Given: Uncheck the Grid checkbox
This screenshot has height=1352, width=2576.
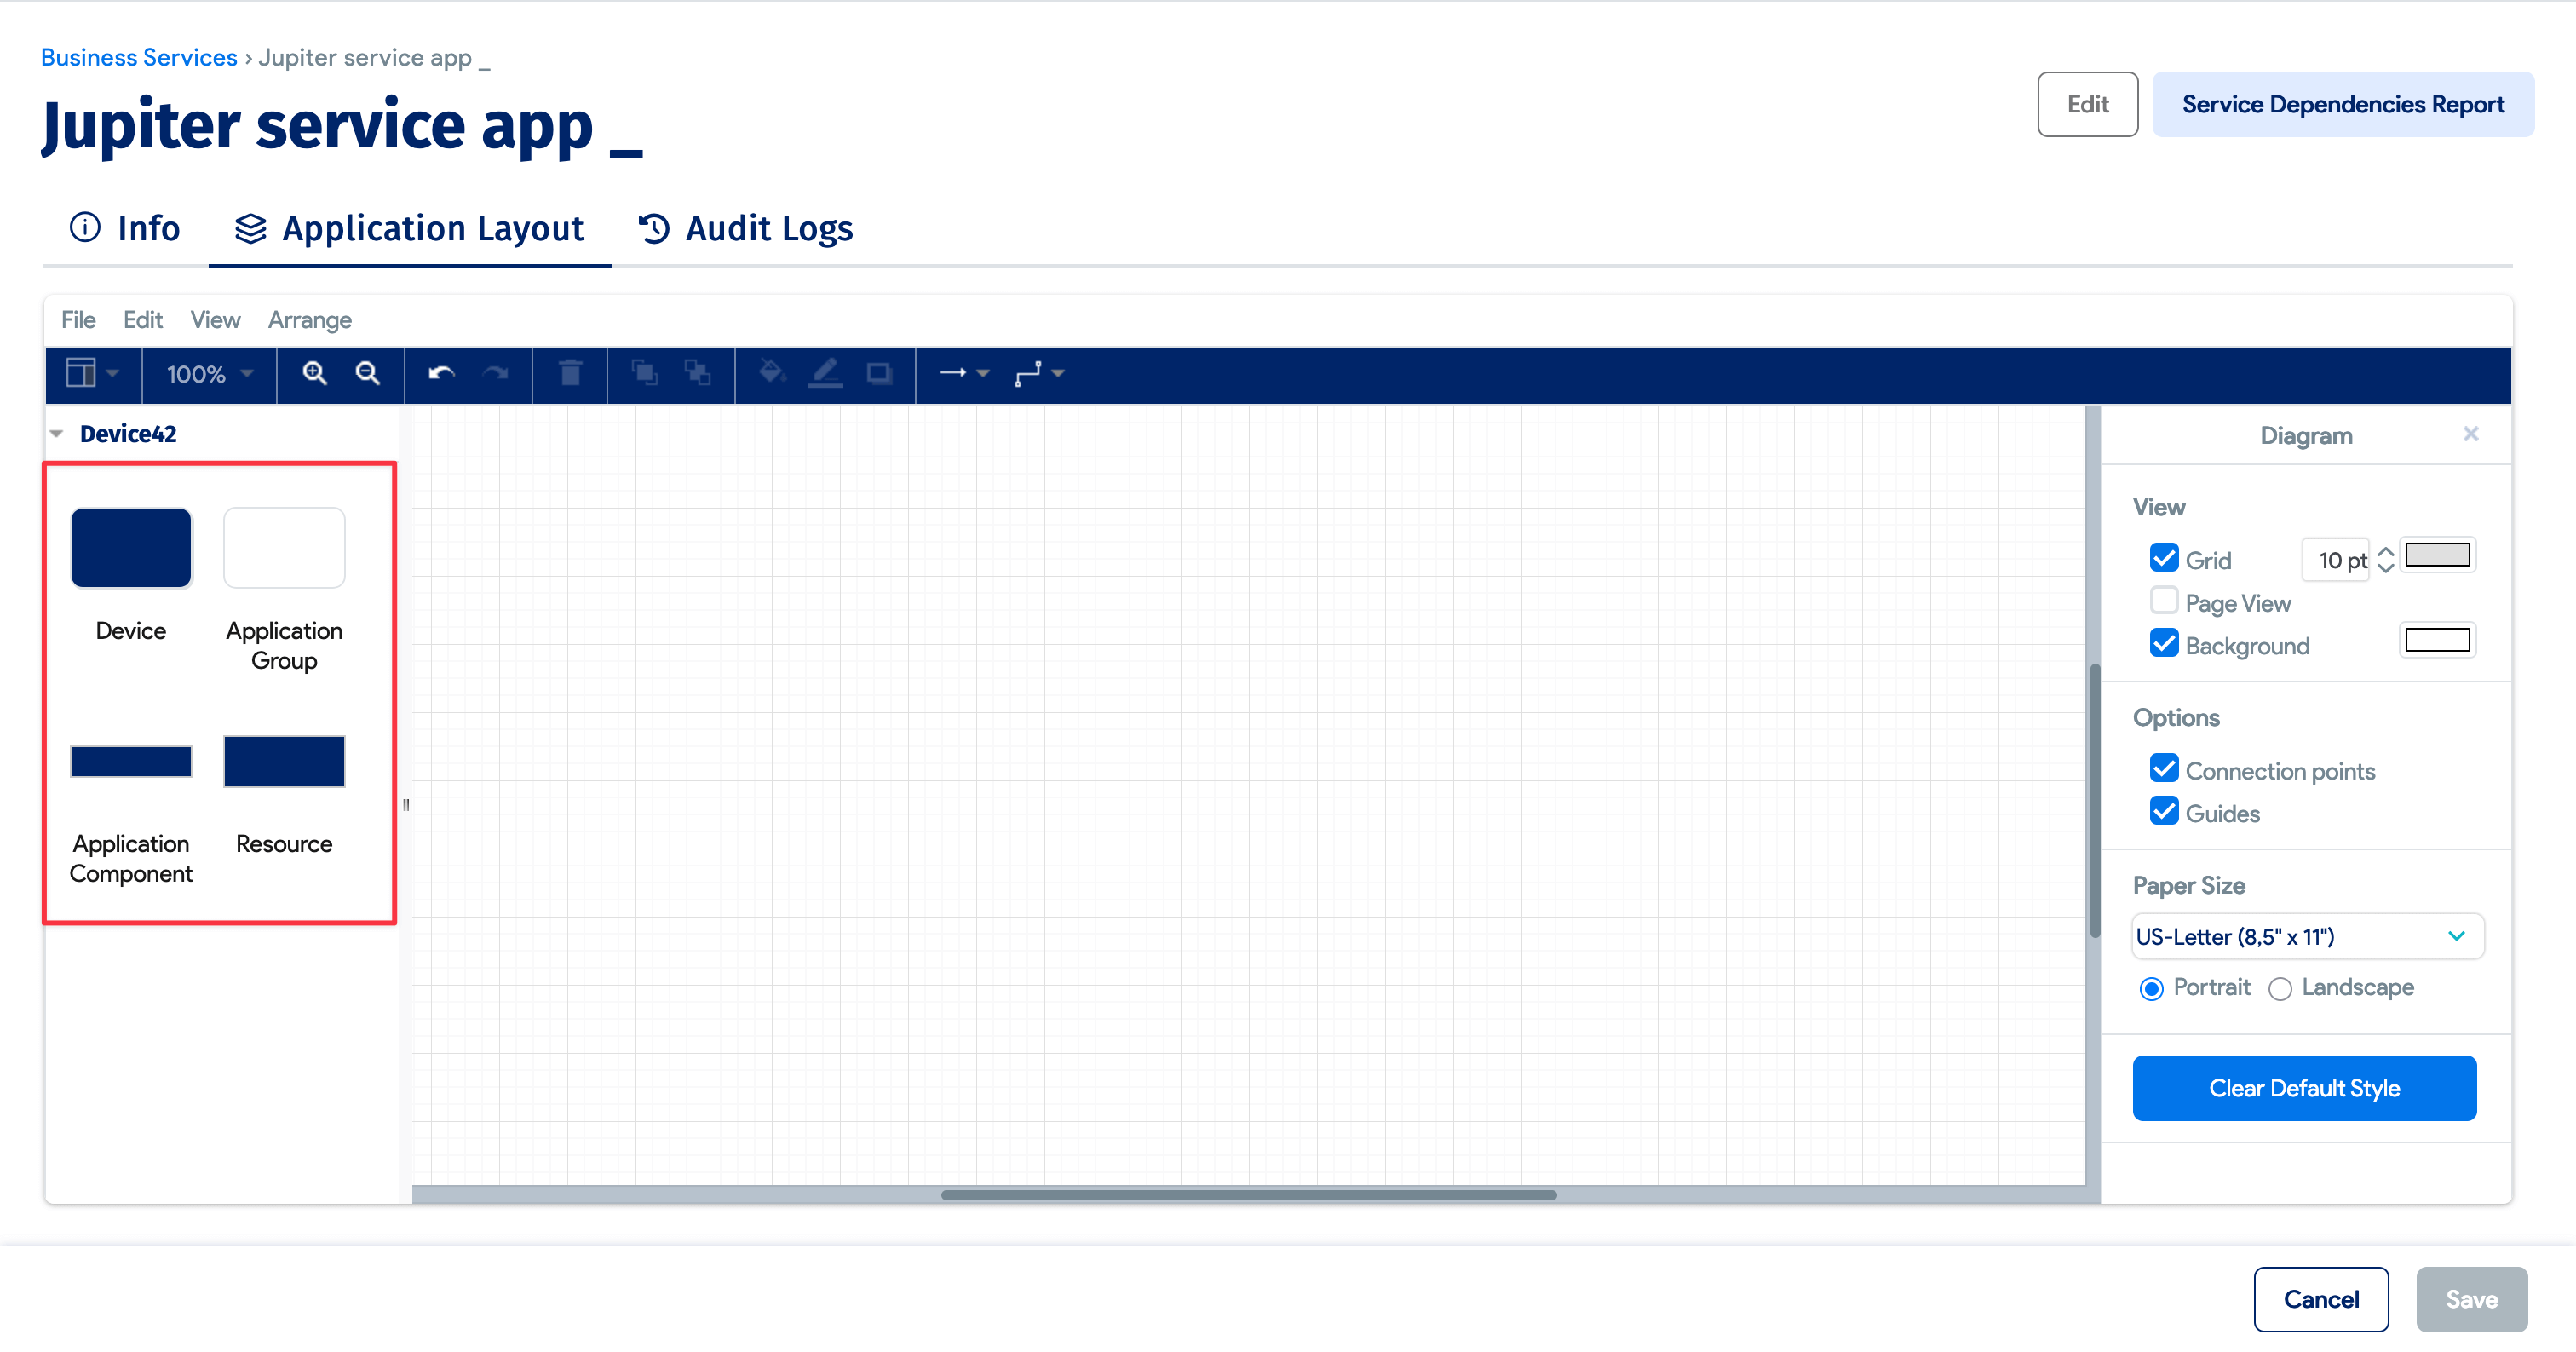Looking at the screenshot, I should point(2164,558).
